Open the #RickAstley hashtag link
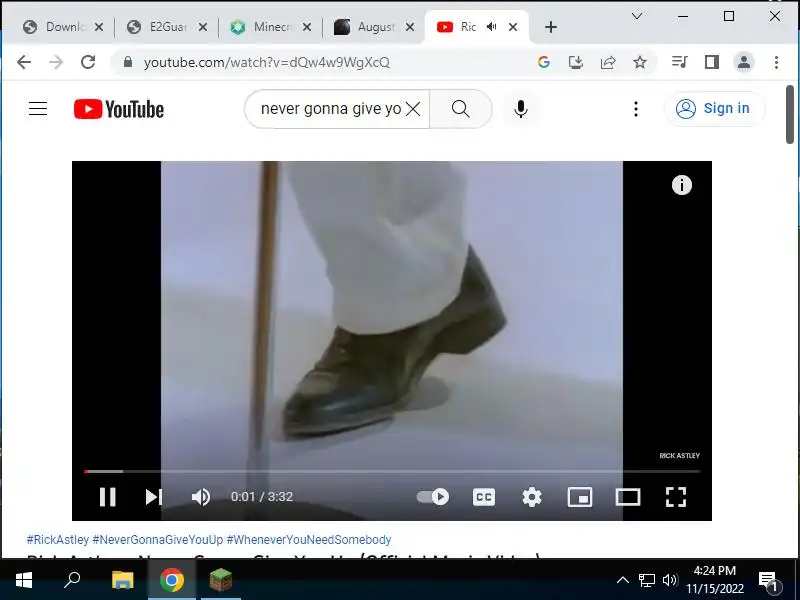This screenshot has height=600, width=800. pos(58,539)
